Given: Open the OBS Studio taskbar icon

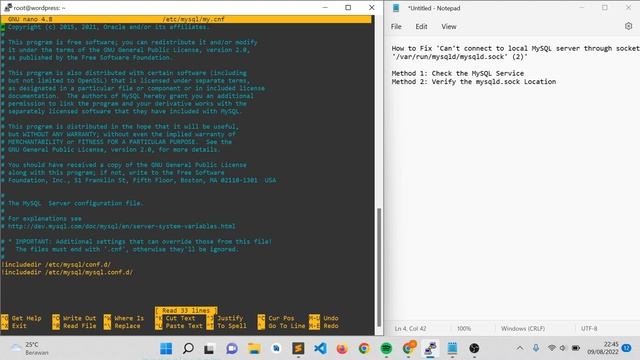Looking at the screenshot, I should (x=474, y=348).
